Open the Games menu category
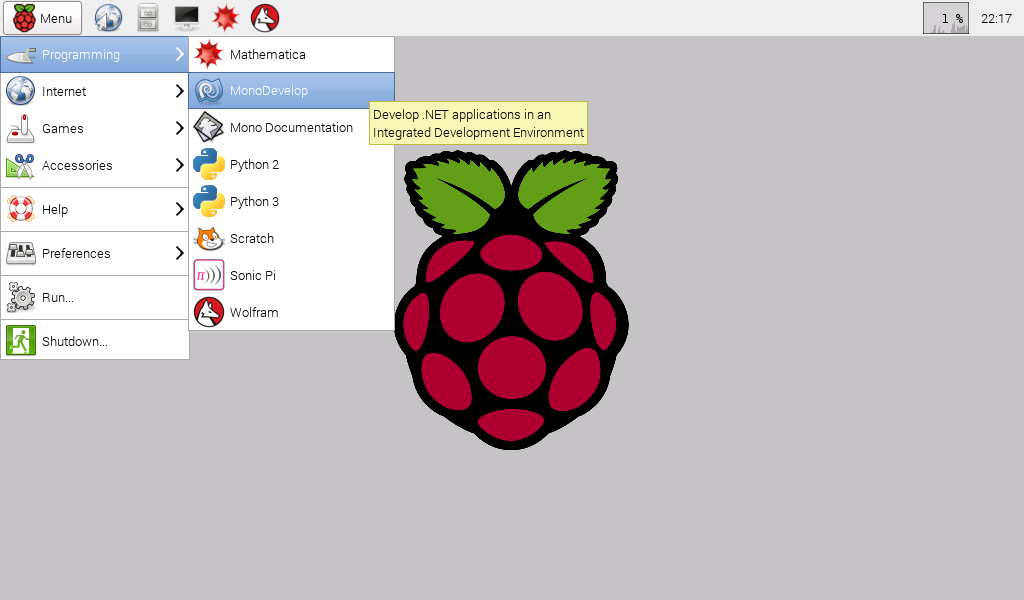Image resolution: width=1024 pixels, height=600 pixels. [95, 129]
